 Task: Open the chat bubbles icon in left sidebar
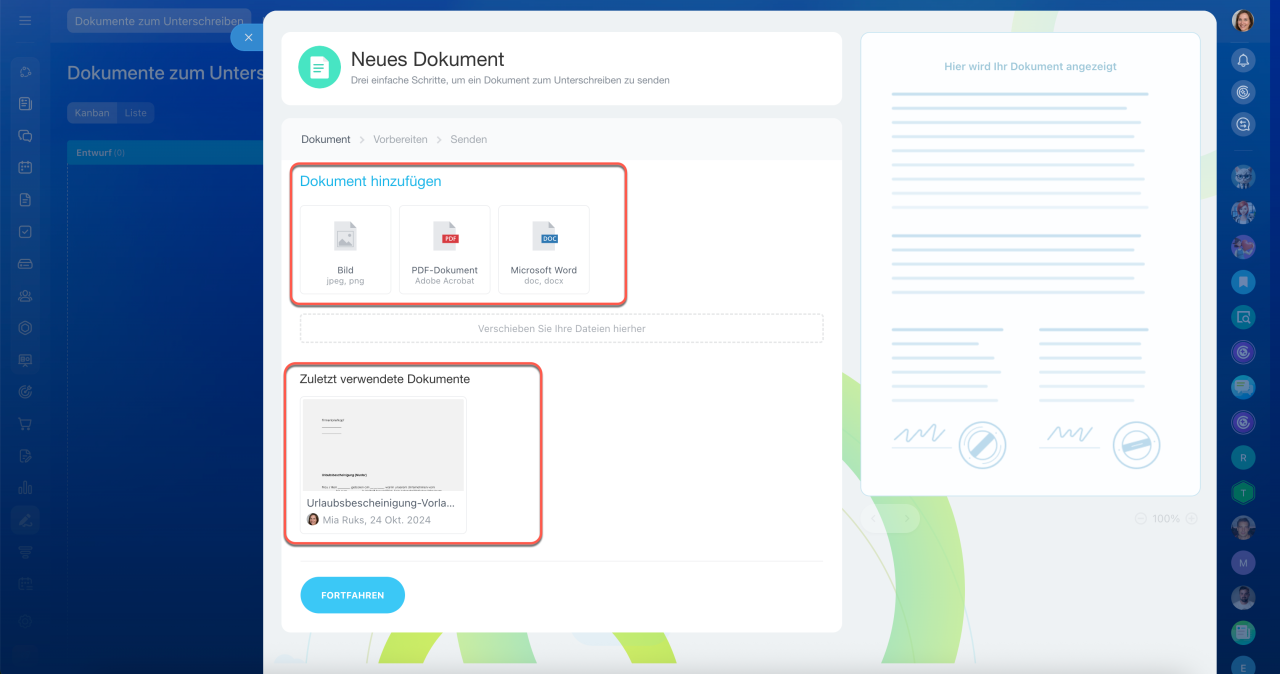pos(25,135)
